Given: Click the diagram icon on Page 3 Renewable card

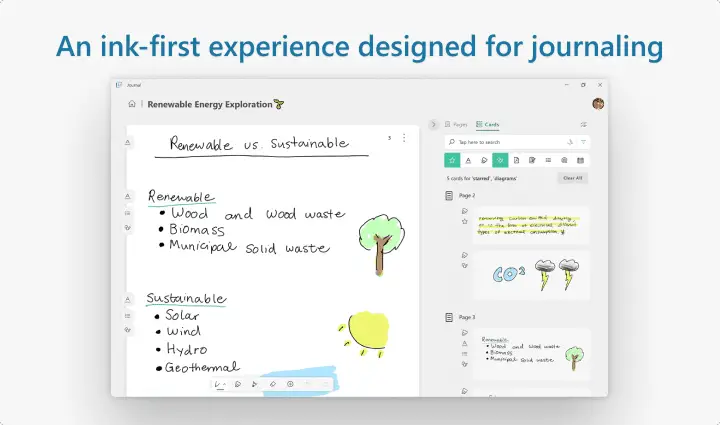Looking at the screenshot, I should point(465,364).
